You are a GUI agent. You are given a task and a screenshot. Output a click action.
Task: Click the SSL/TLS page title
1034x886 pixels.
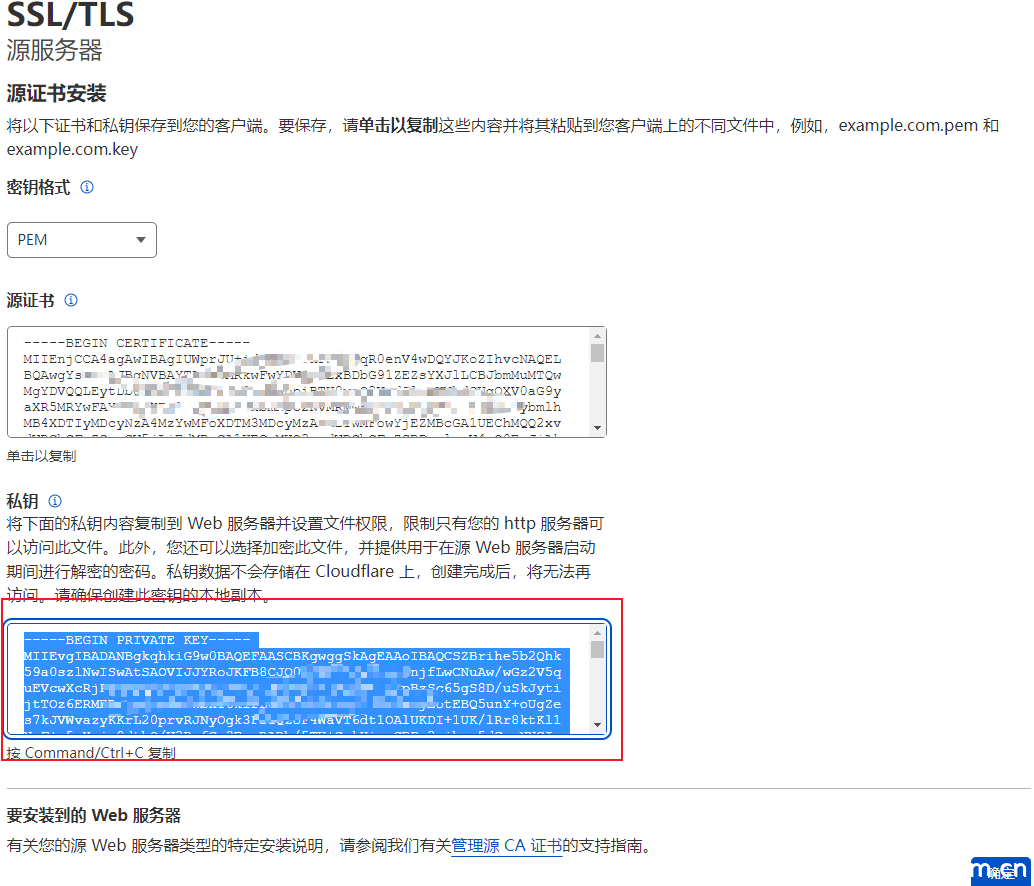(x=71, y=15)
